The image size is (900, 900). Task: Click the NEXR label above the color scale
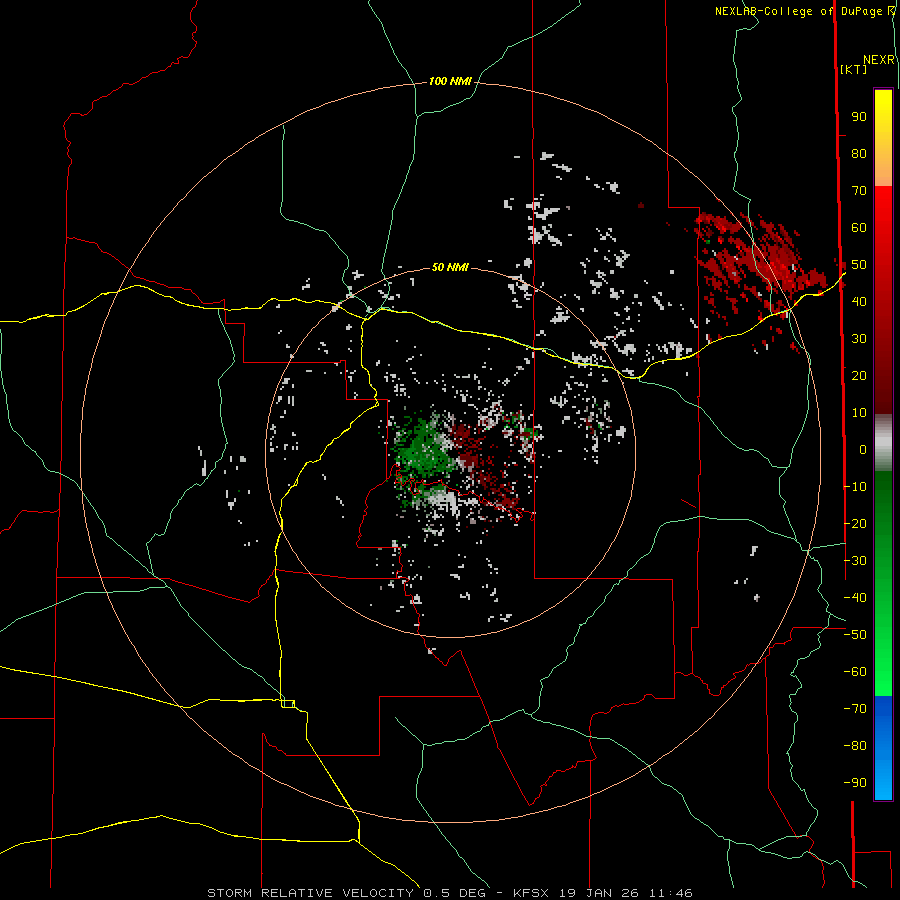click(x=879, y=60)
